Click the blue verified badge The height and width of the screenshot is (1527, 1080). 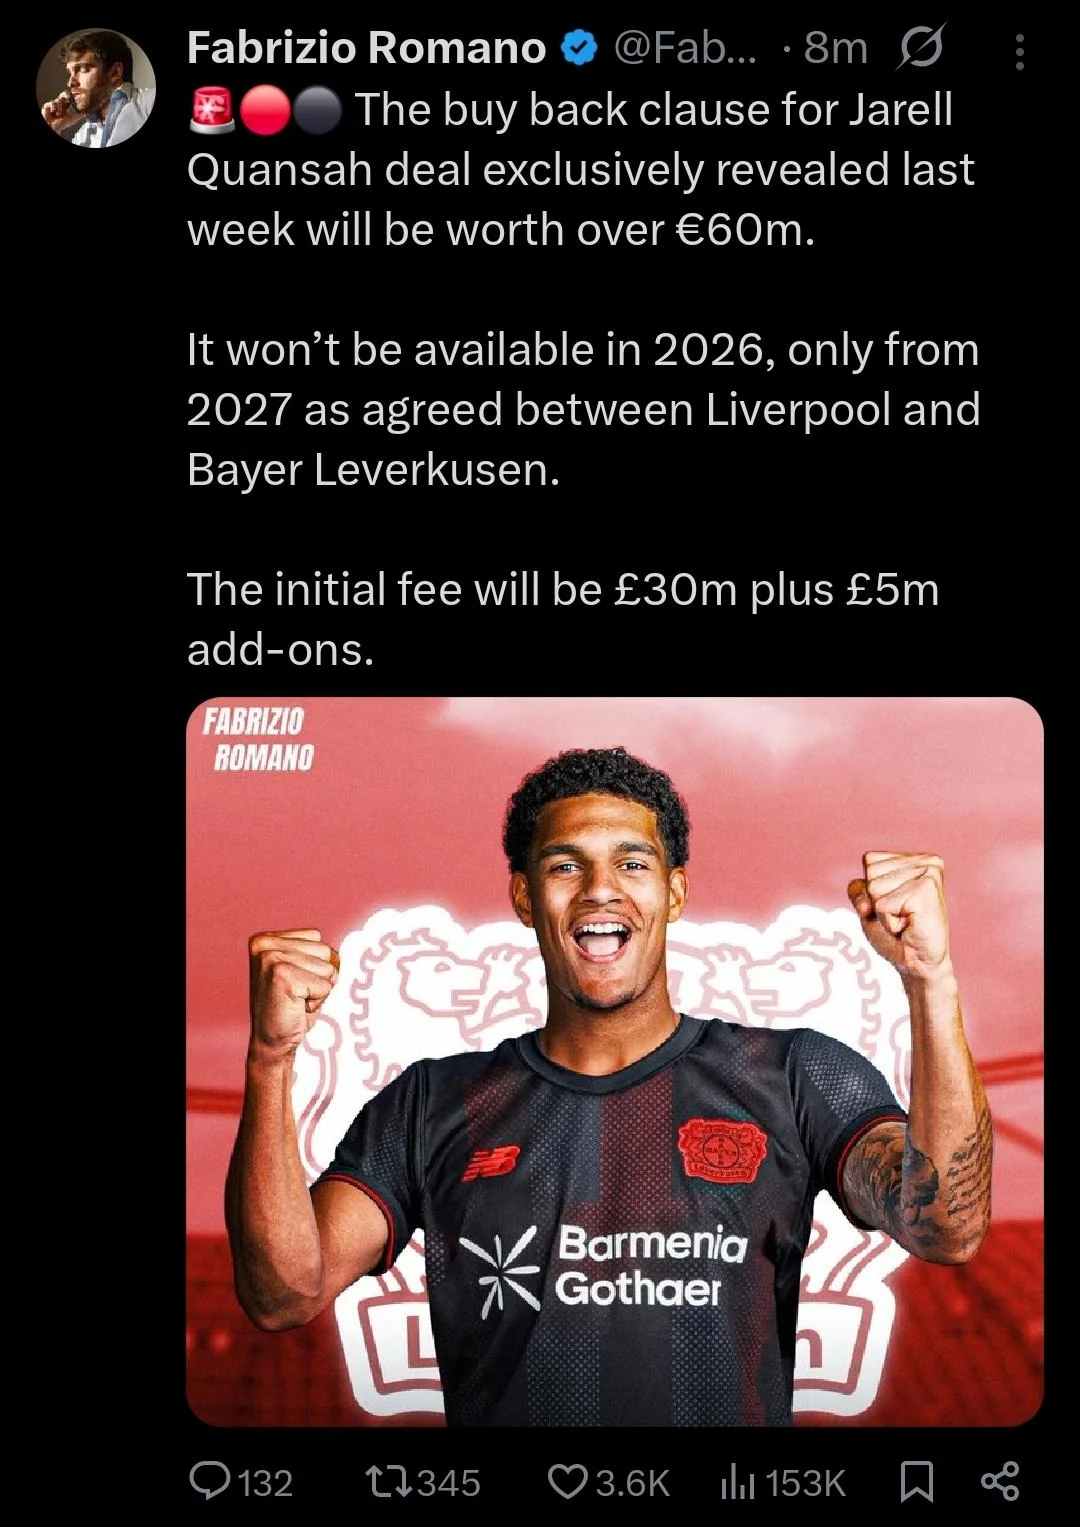pyautogui.click(x=578, y=48)
